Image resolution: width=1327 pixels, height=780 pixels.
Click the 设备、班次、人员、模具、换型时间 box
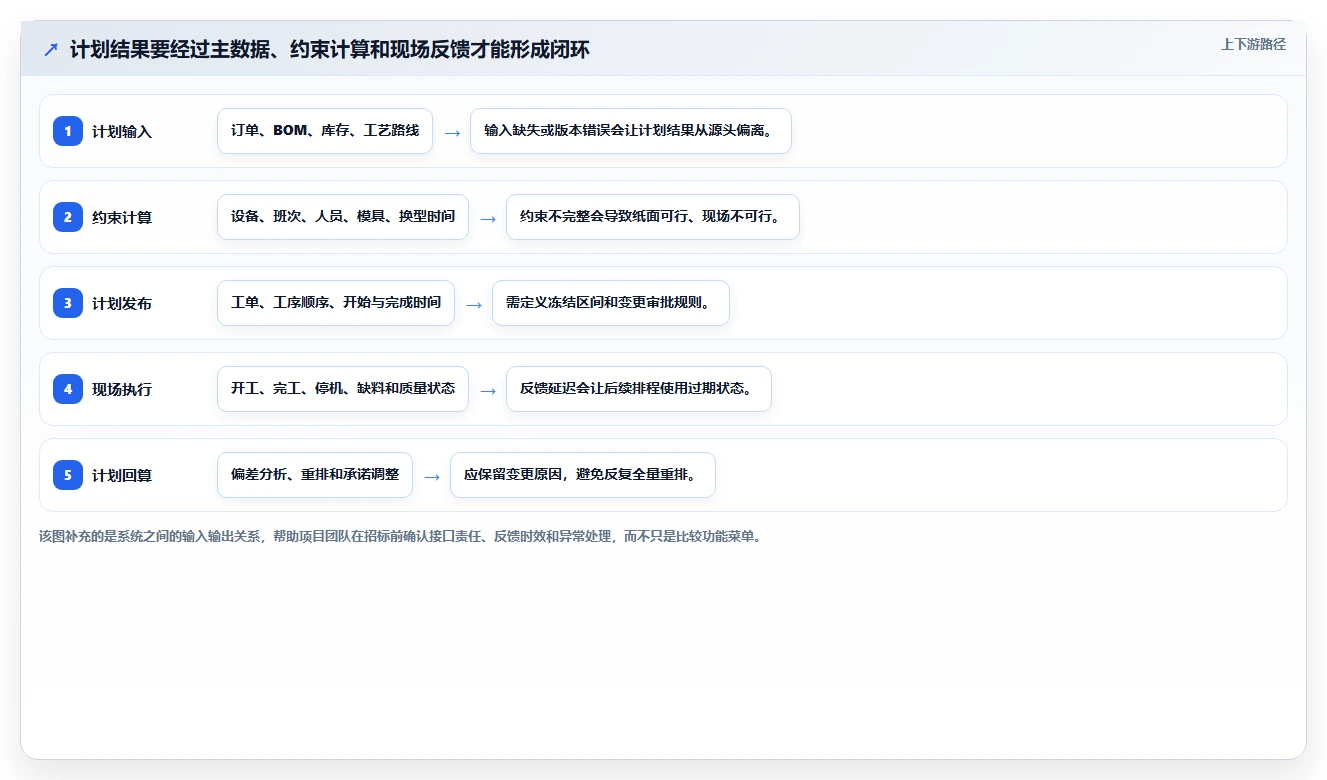[343, 217]
